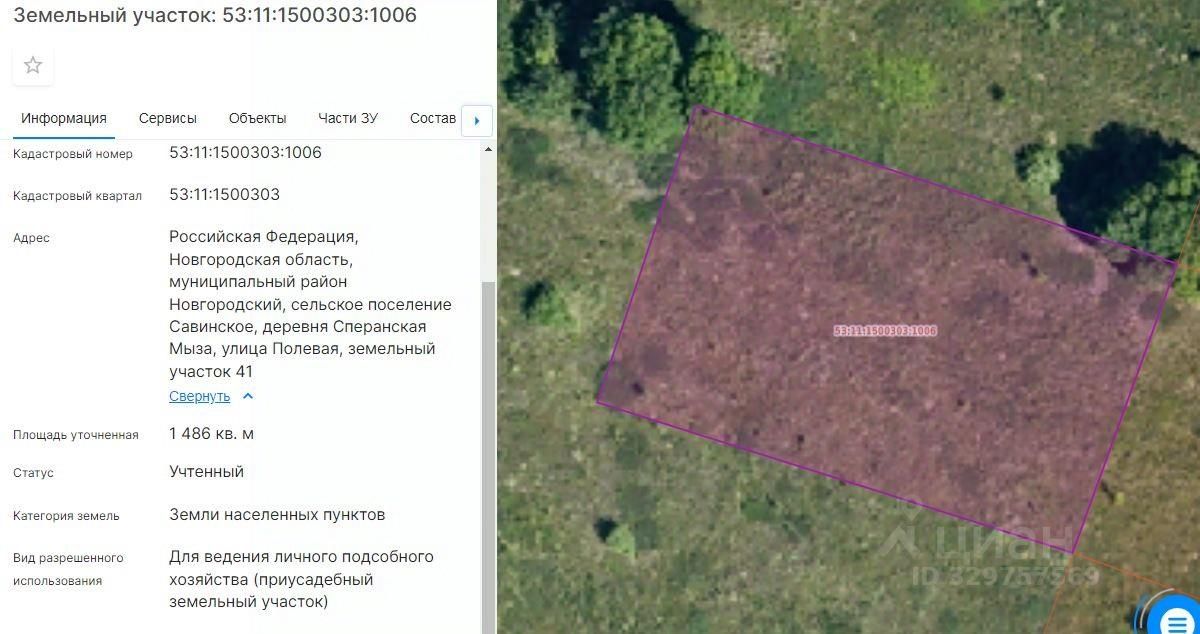
Task: Click the Учтенный status value
Action: [x=206, y=471]
